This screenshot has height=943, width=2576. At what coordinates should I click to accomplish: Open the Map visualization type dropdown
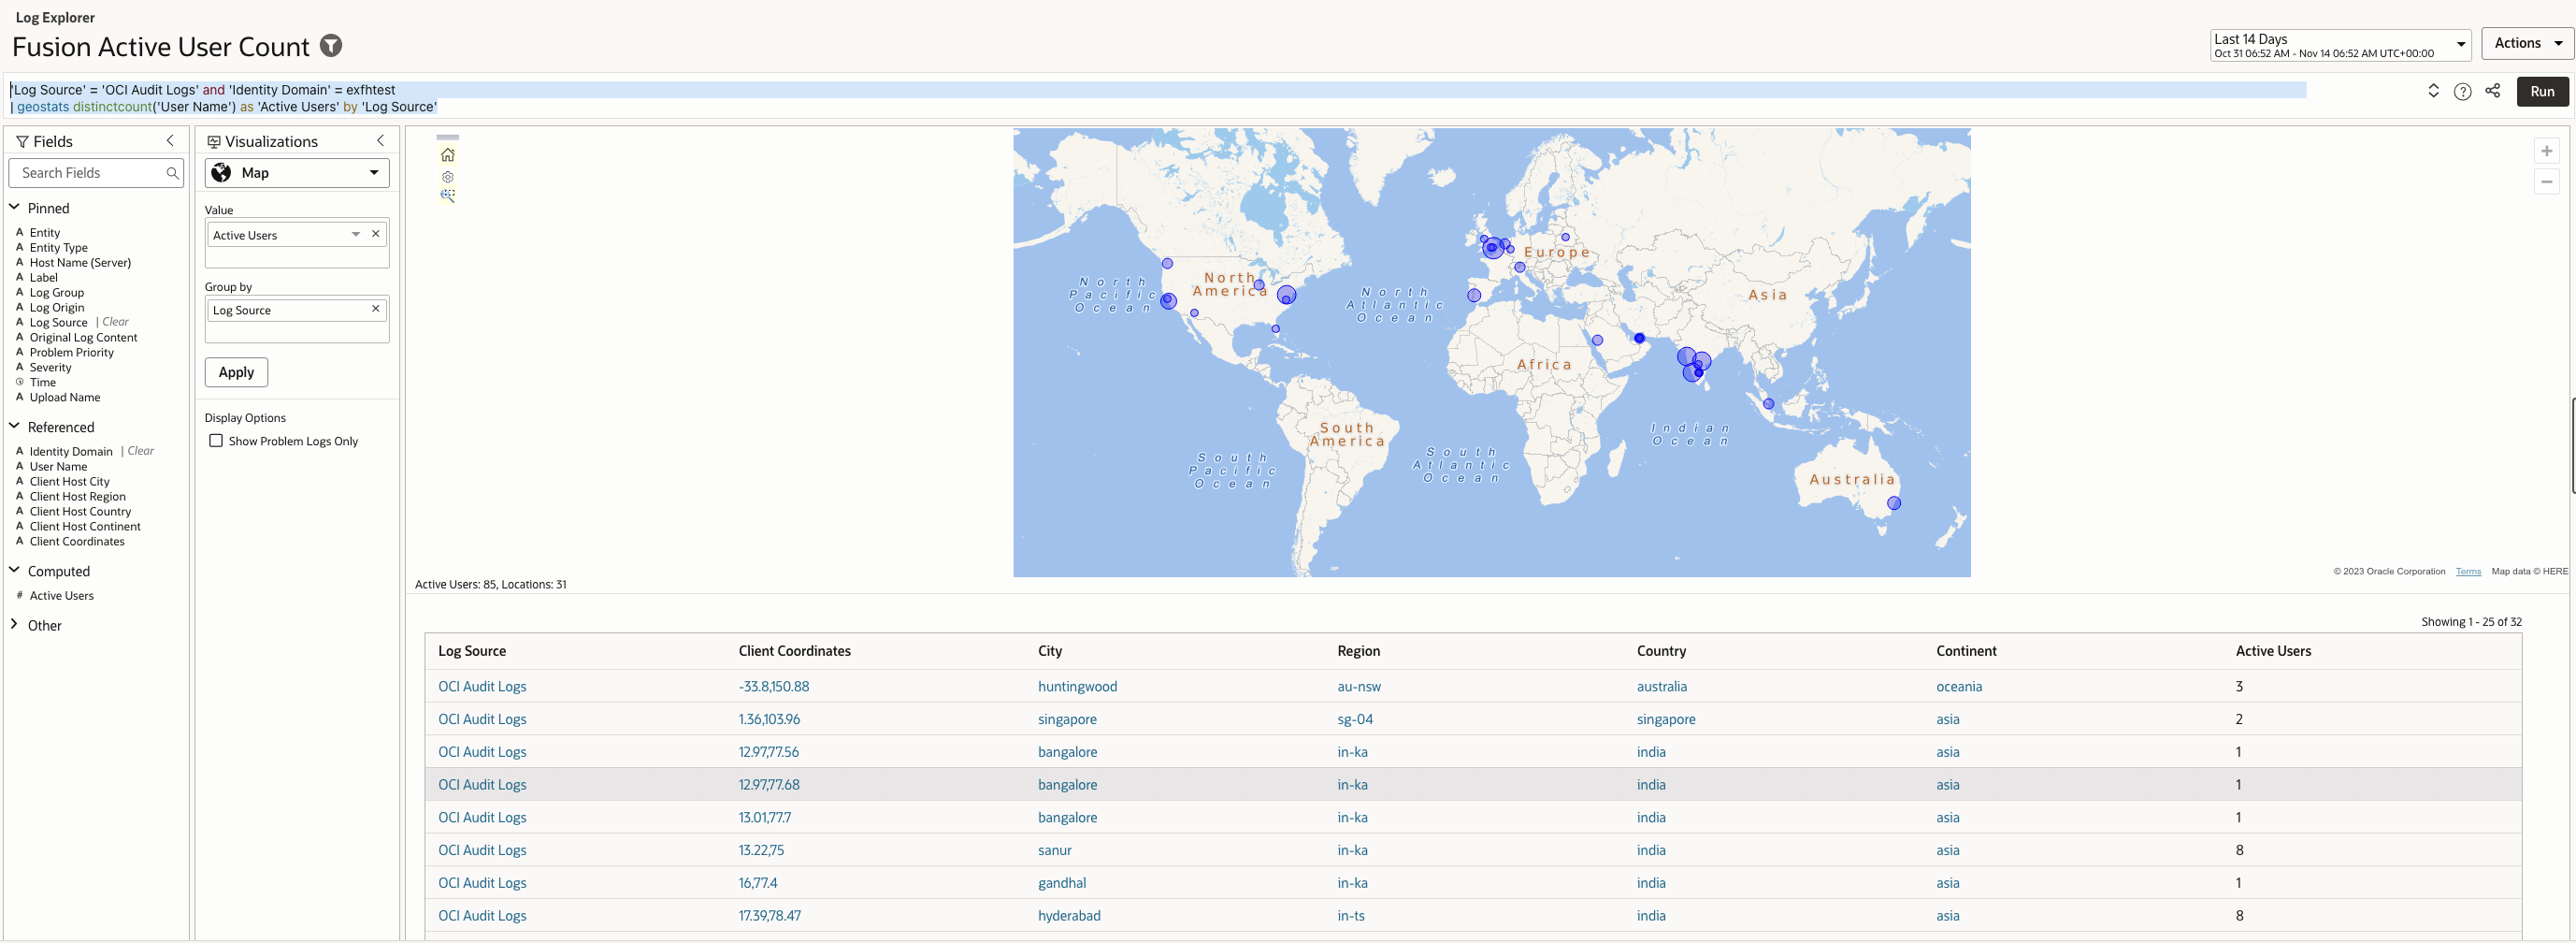(297, 173)
